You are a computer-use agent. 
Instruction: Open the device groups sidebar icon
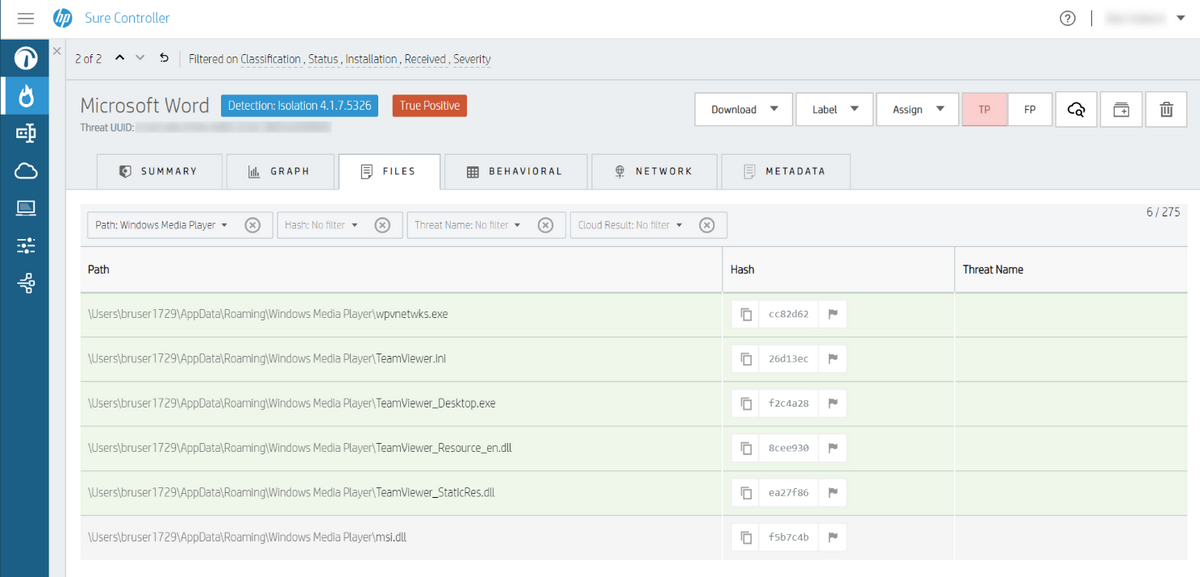pyautogui.click(x=26, y=133)
